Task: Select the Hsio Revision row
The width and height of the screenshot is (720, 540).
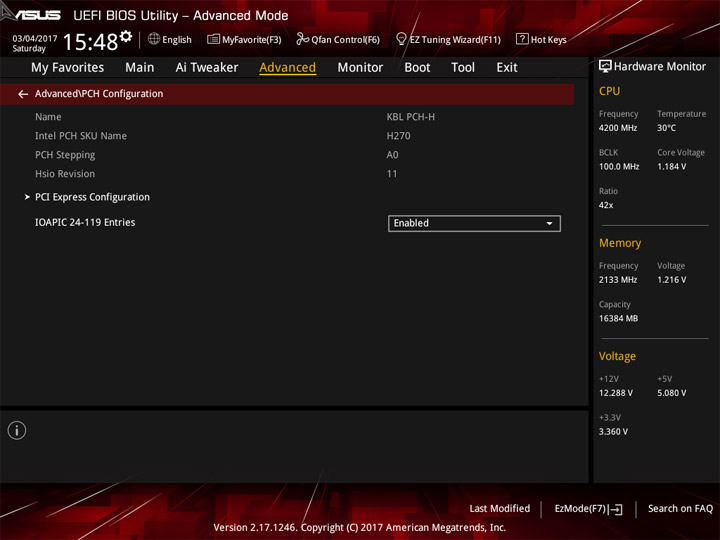Action: click(x=65, y=174)
